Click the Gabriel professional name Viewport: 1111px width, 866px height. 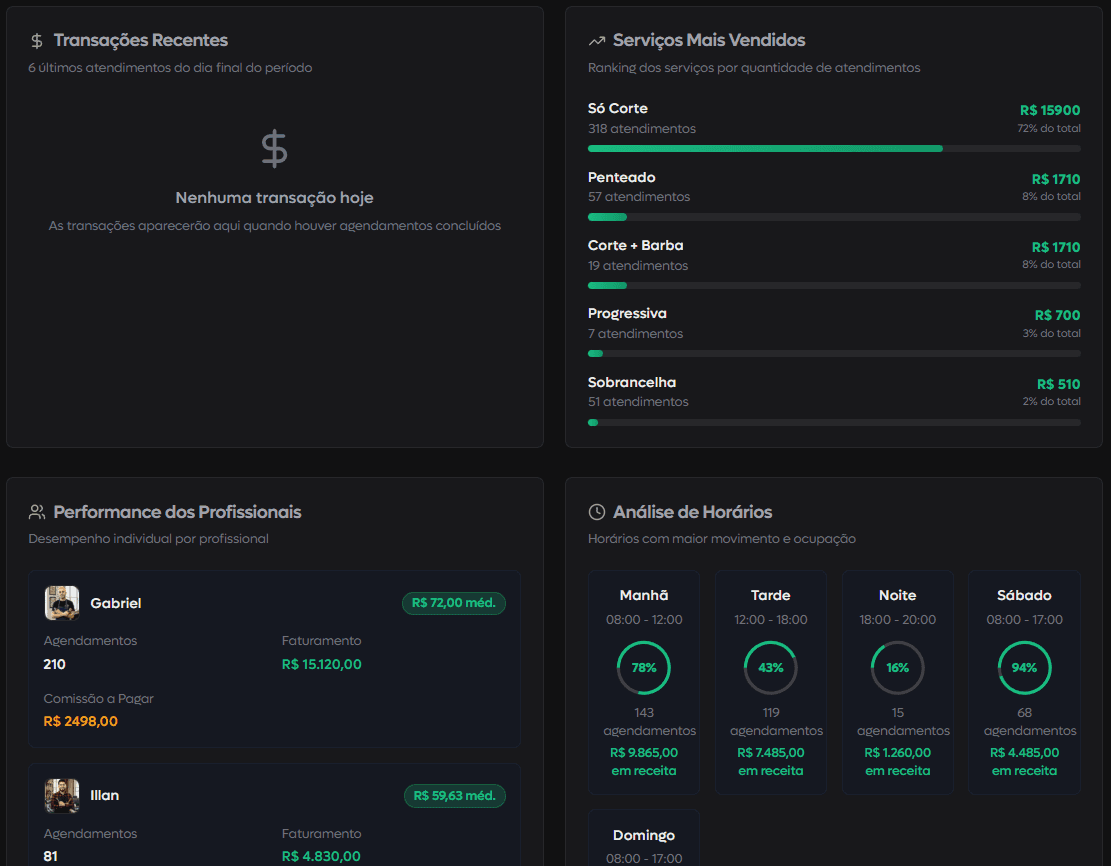115,603
